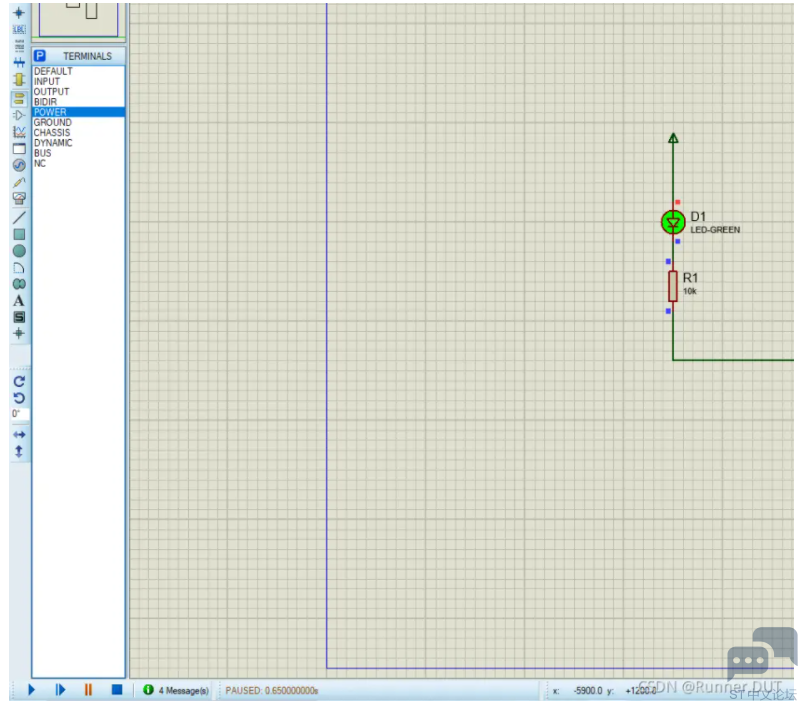The width and height of the screenshot is (806, 710).
Task: Click the horizontal mirror (X-flip) icon
Action: pyautogui.click(x=19, y=435)
